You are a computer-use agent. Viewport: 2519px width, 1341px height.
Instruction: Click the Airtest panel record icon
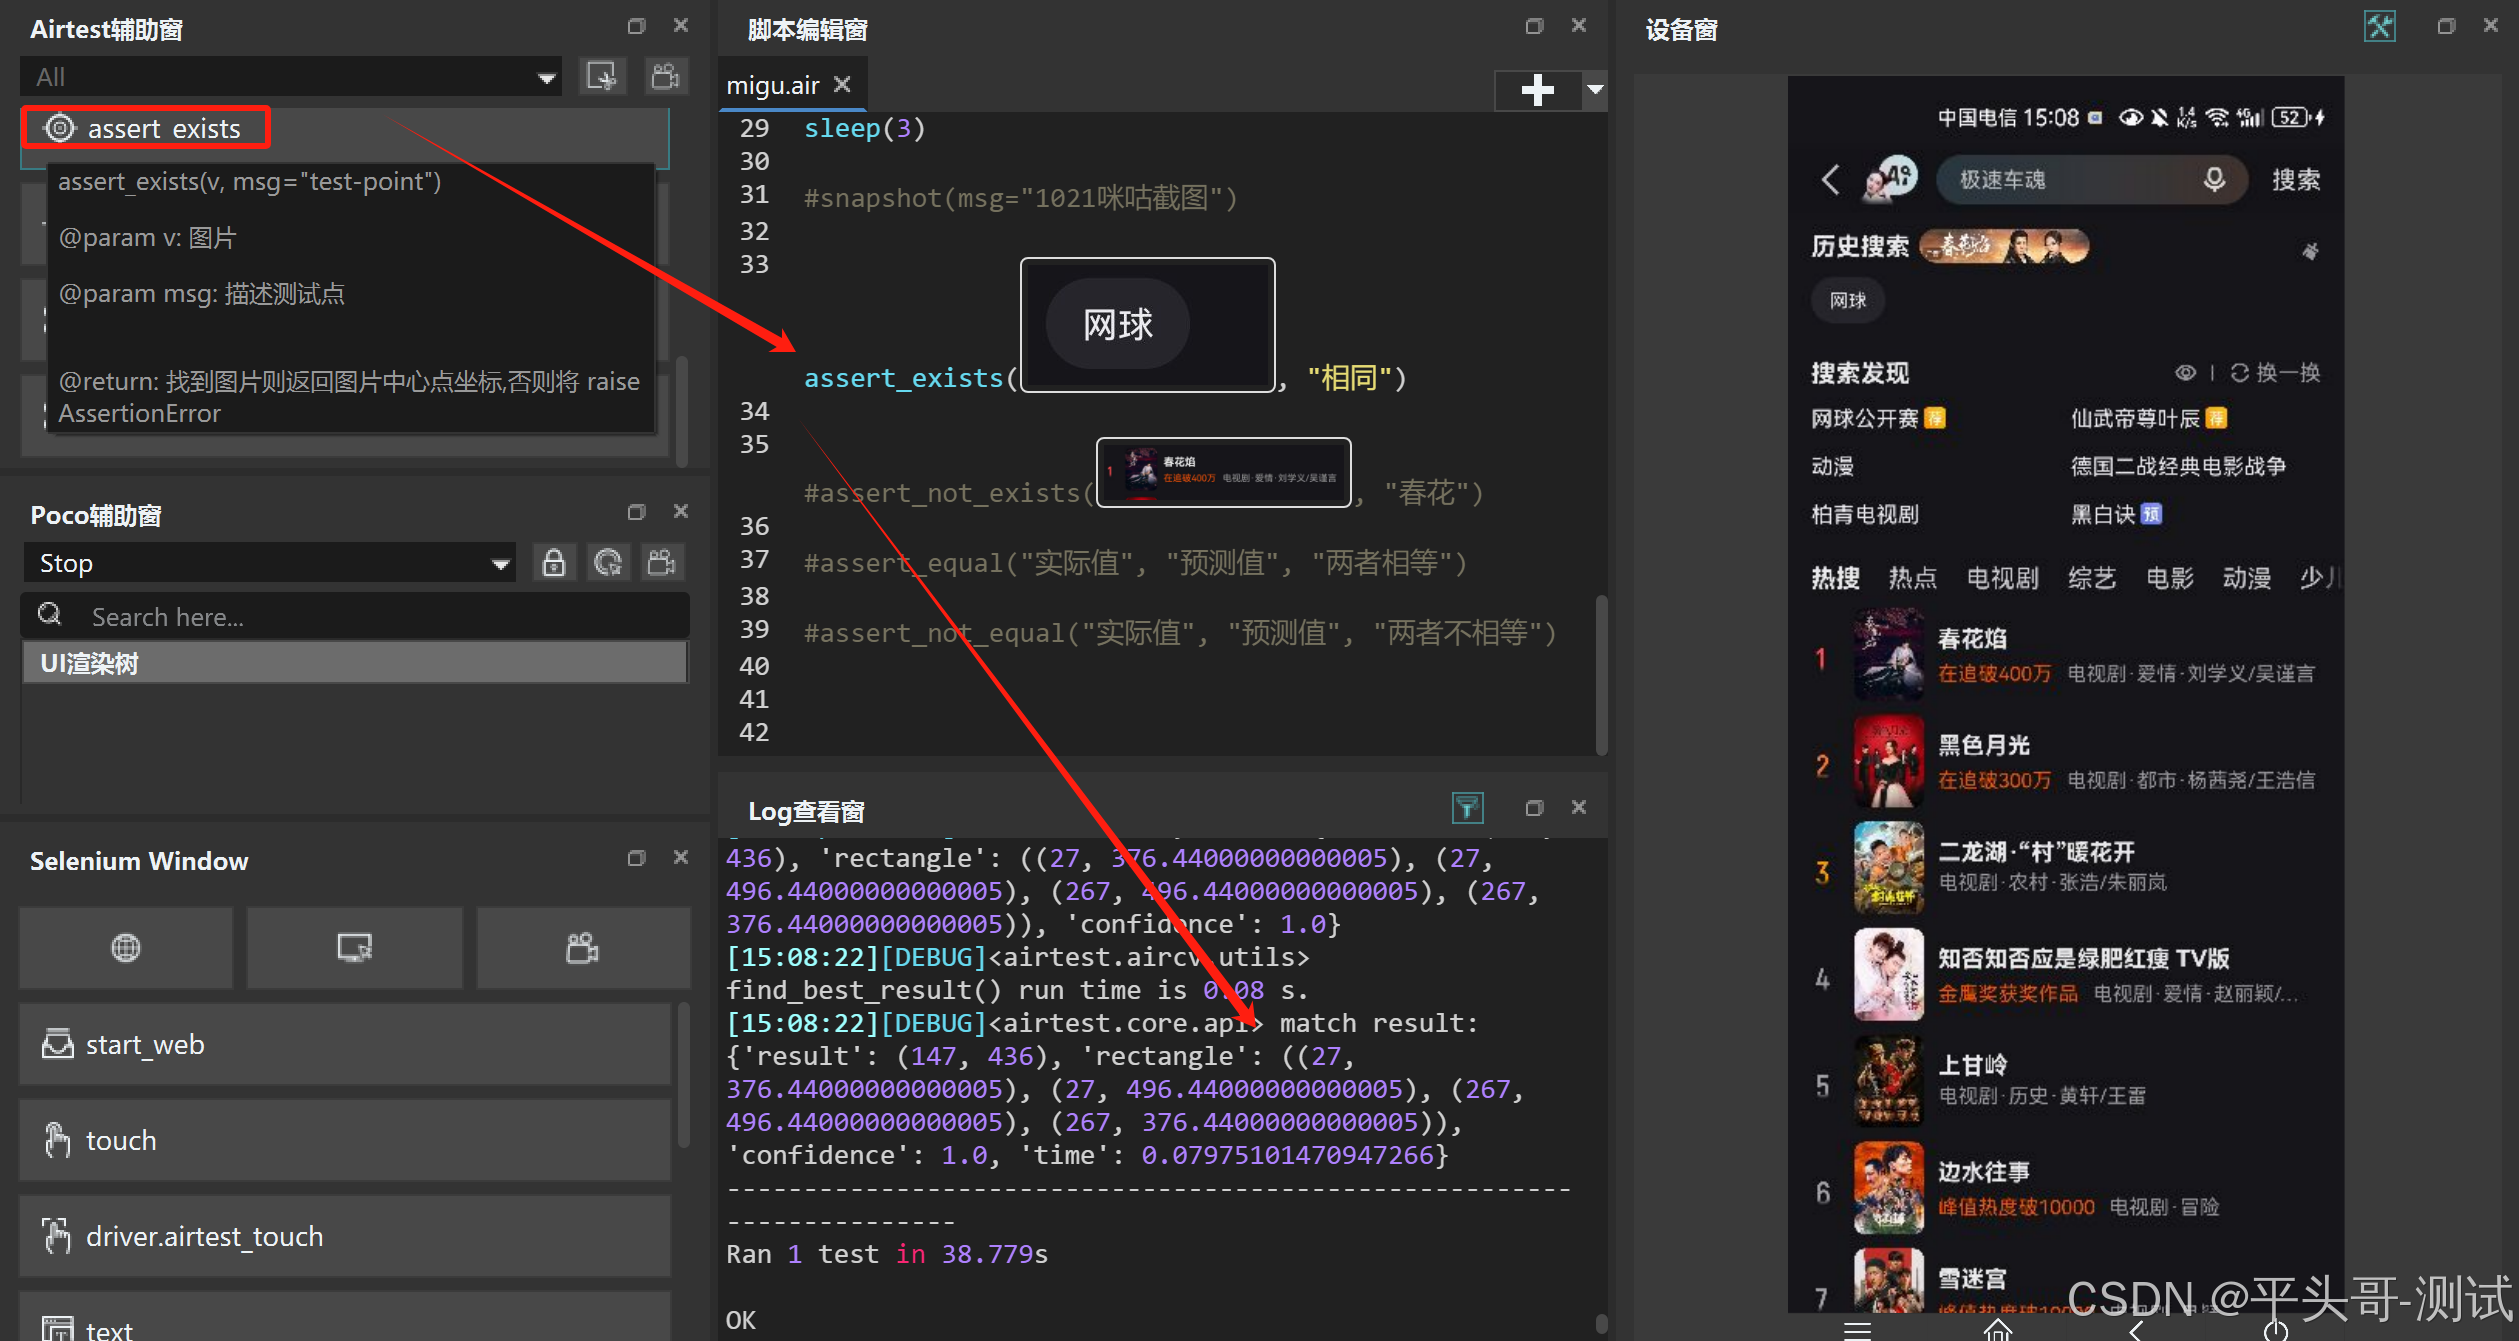click(x=602, y=77)
